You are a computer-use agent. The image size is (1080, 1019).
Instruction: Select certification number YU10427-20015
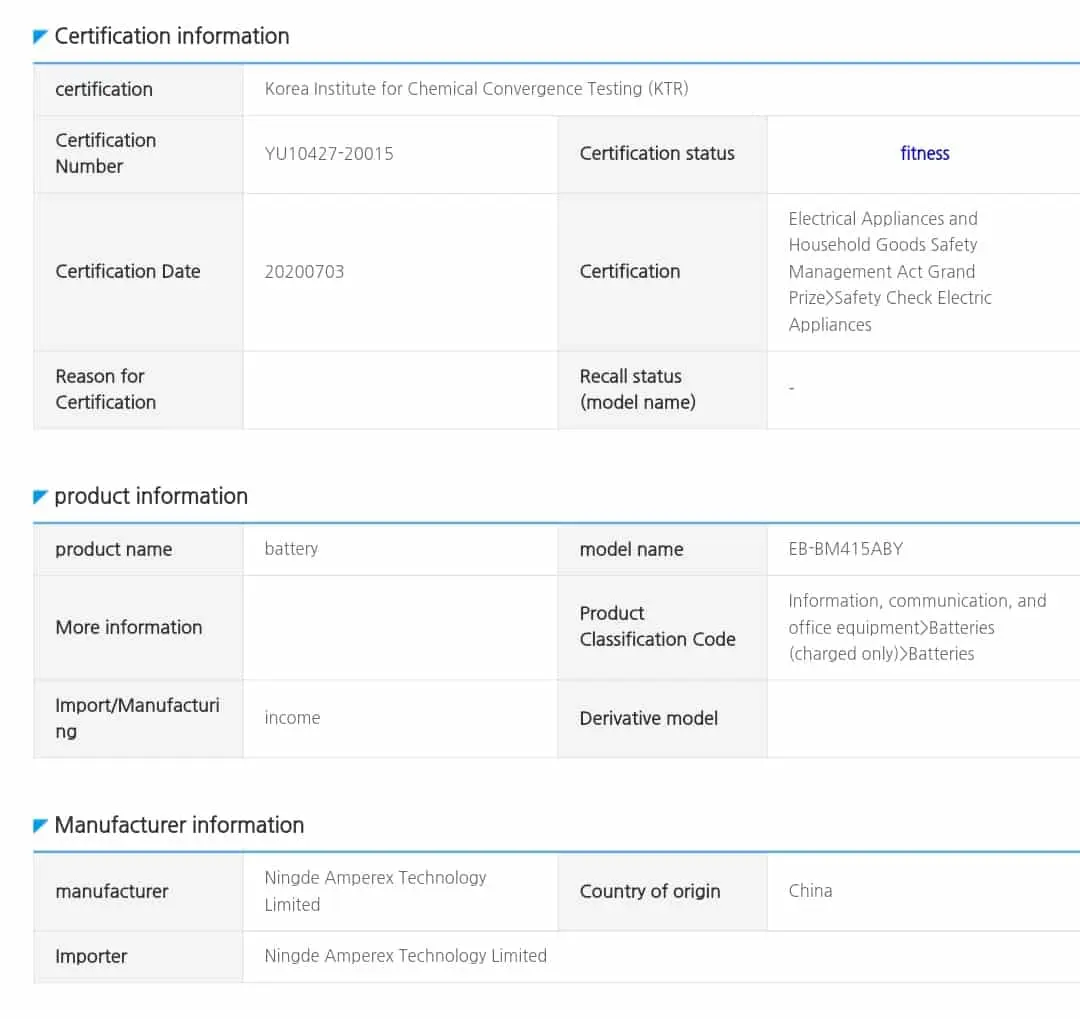[329, 153]
